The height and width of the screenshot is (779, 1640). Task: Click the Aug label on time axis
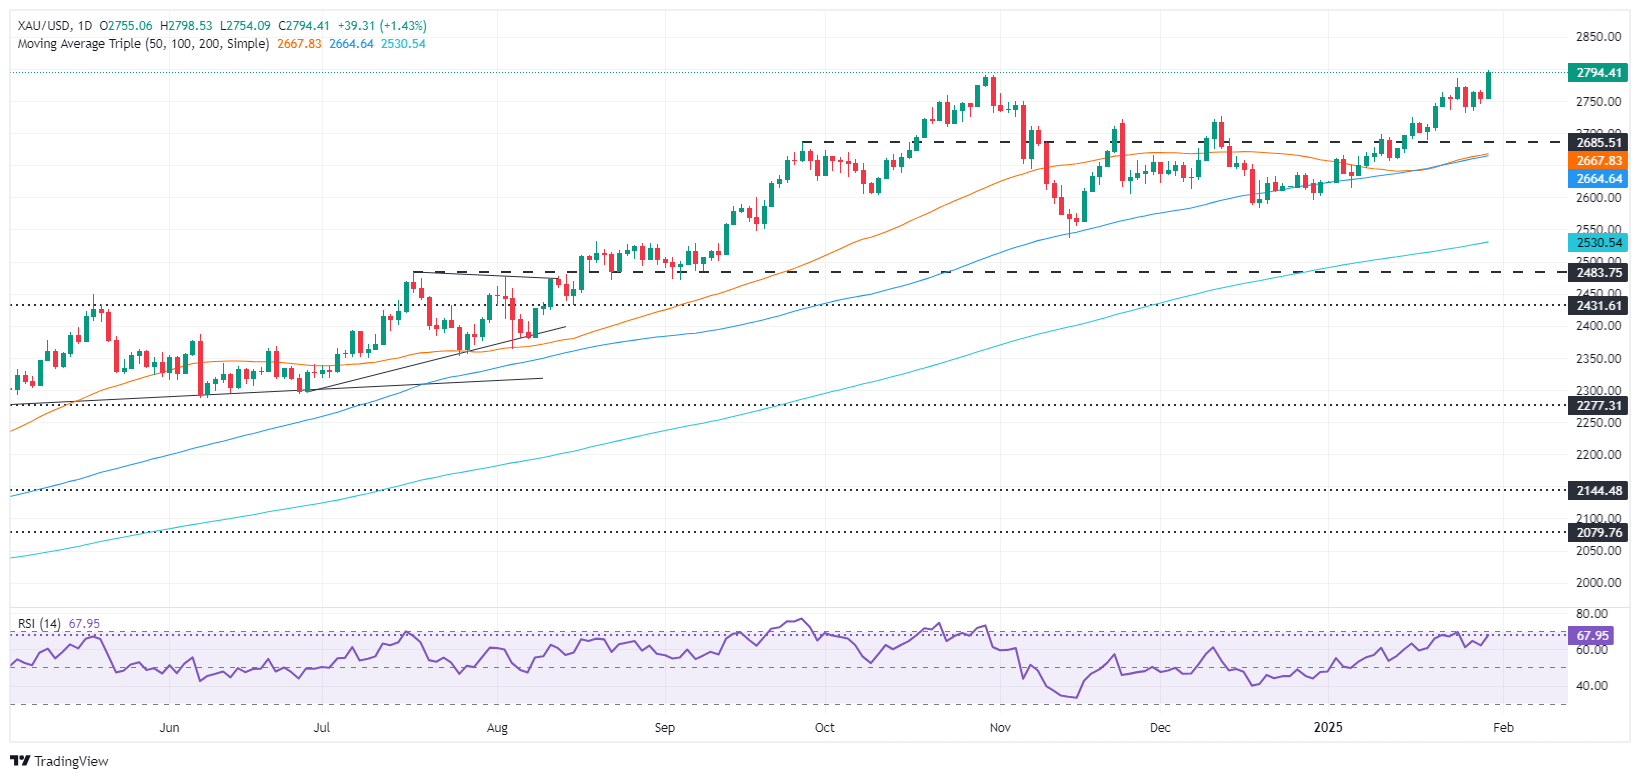[x=497, y=728]
